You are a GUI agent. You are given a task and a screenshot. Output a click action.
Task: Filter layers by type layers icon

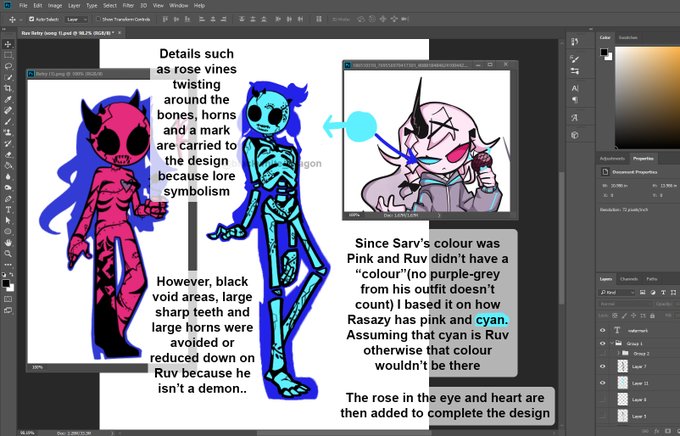(663, 292)
